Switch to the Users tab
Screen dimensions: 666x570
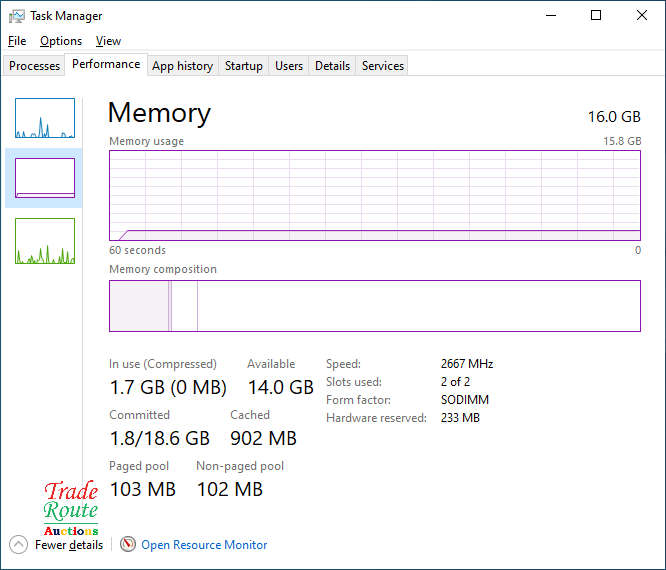tap(289, 66)
